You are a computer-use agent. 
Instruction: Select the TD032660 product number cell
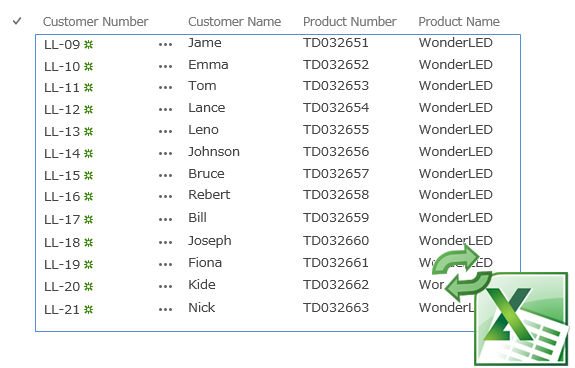coord(336,241)
